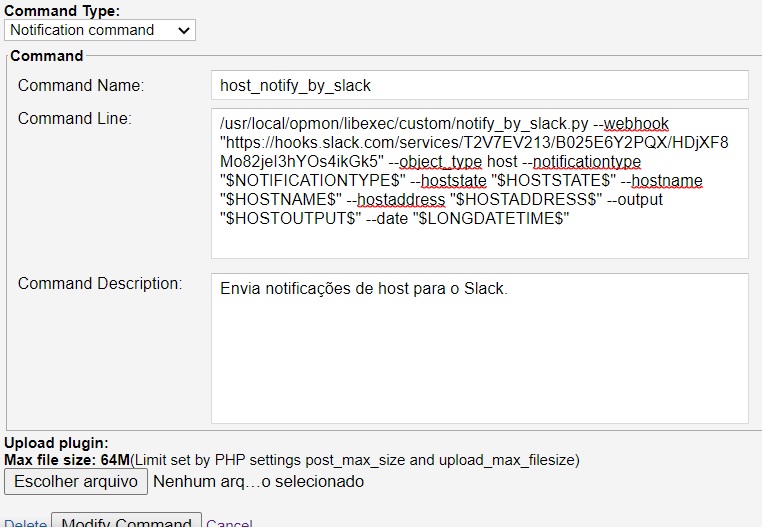The image size is (764, 528).
Task: Click the Cancel link
Action: 229,523
